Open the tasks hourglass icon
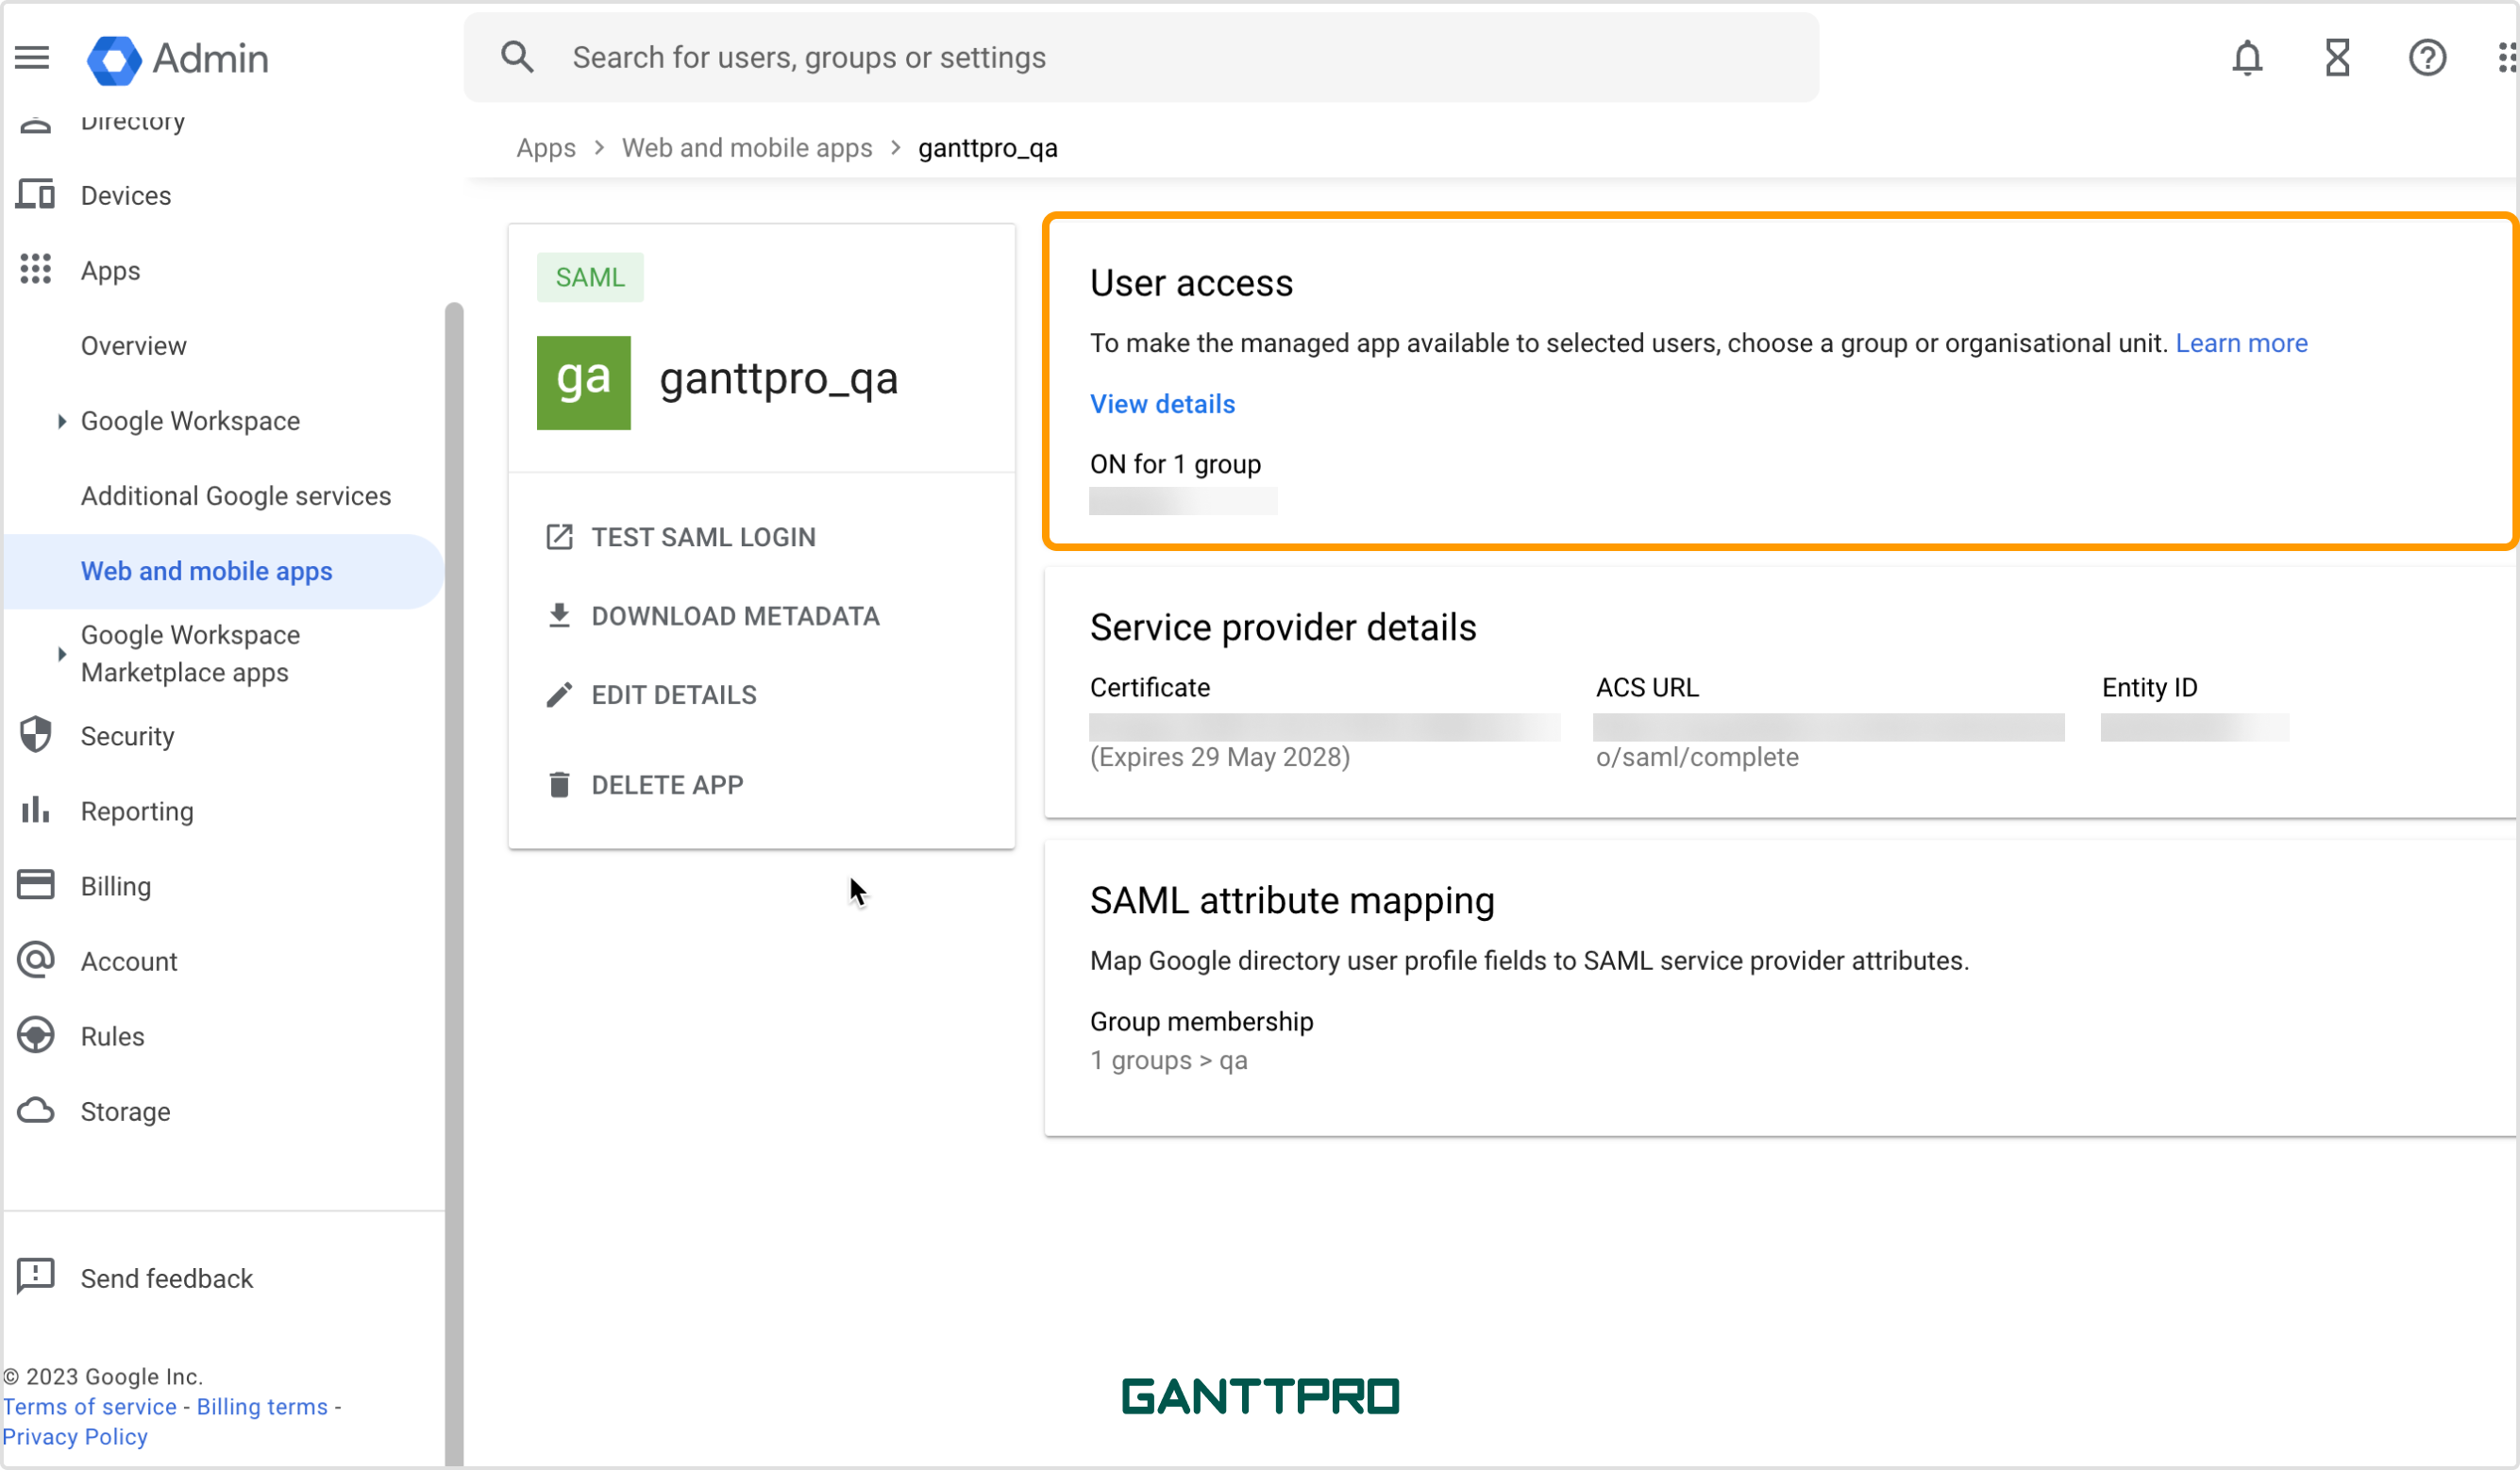 (2337, 57)
